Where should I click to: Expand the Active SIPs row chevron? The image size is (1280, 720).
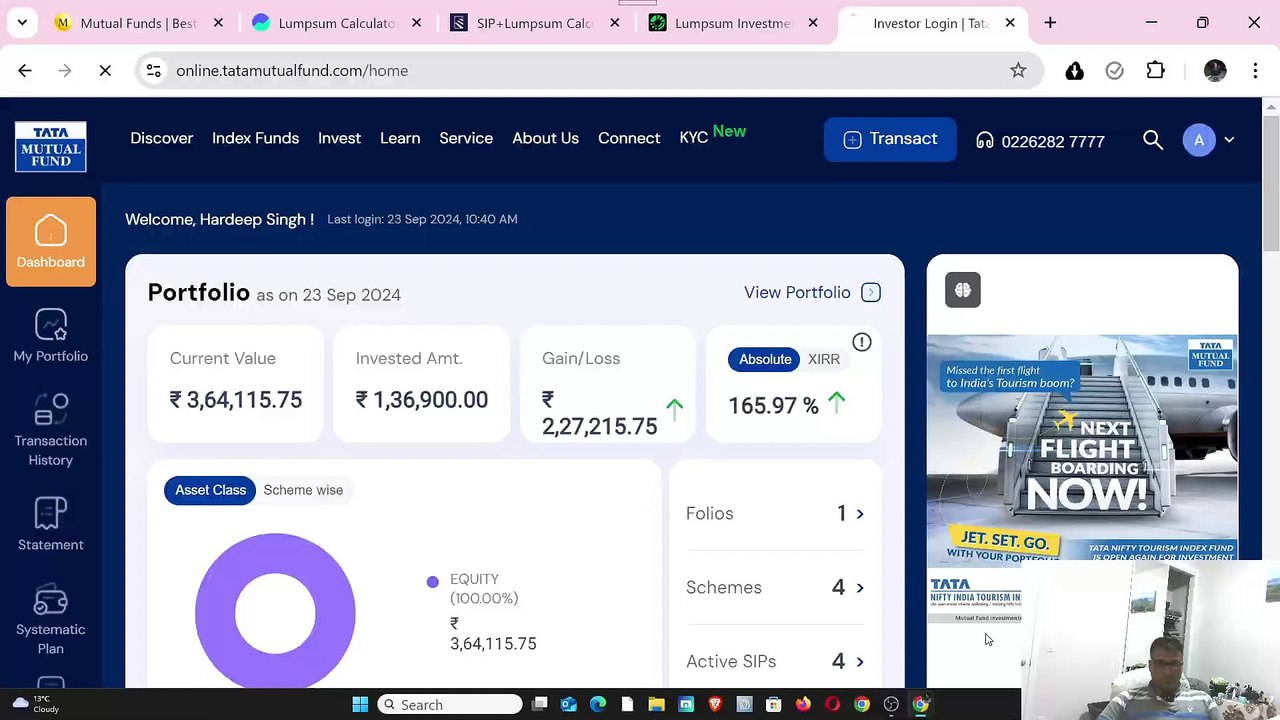coord(860,662)
